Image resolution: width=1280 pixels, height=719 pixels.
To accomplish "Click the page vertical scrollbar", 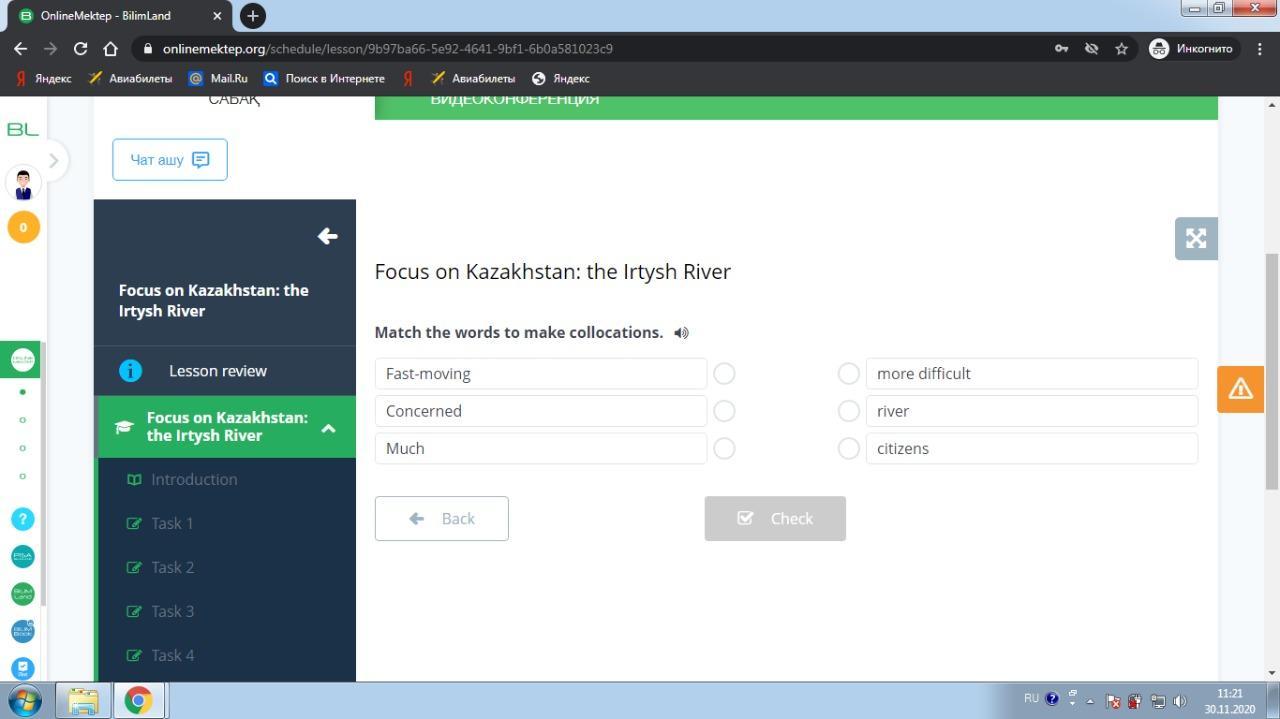I will (1272, 371).
